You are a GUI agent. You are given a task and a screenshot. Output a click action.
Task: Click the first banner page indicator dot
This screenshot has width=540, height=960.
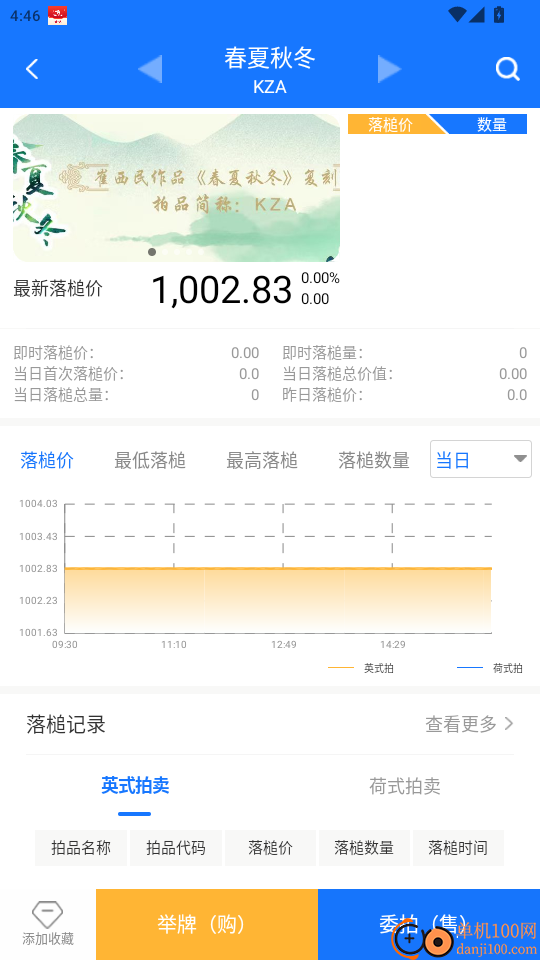[152, 252]
